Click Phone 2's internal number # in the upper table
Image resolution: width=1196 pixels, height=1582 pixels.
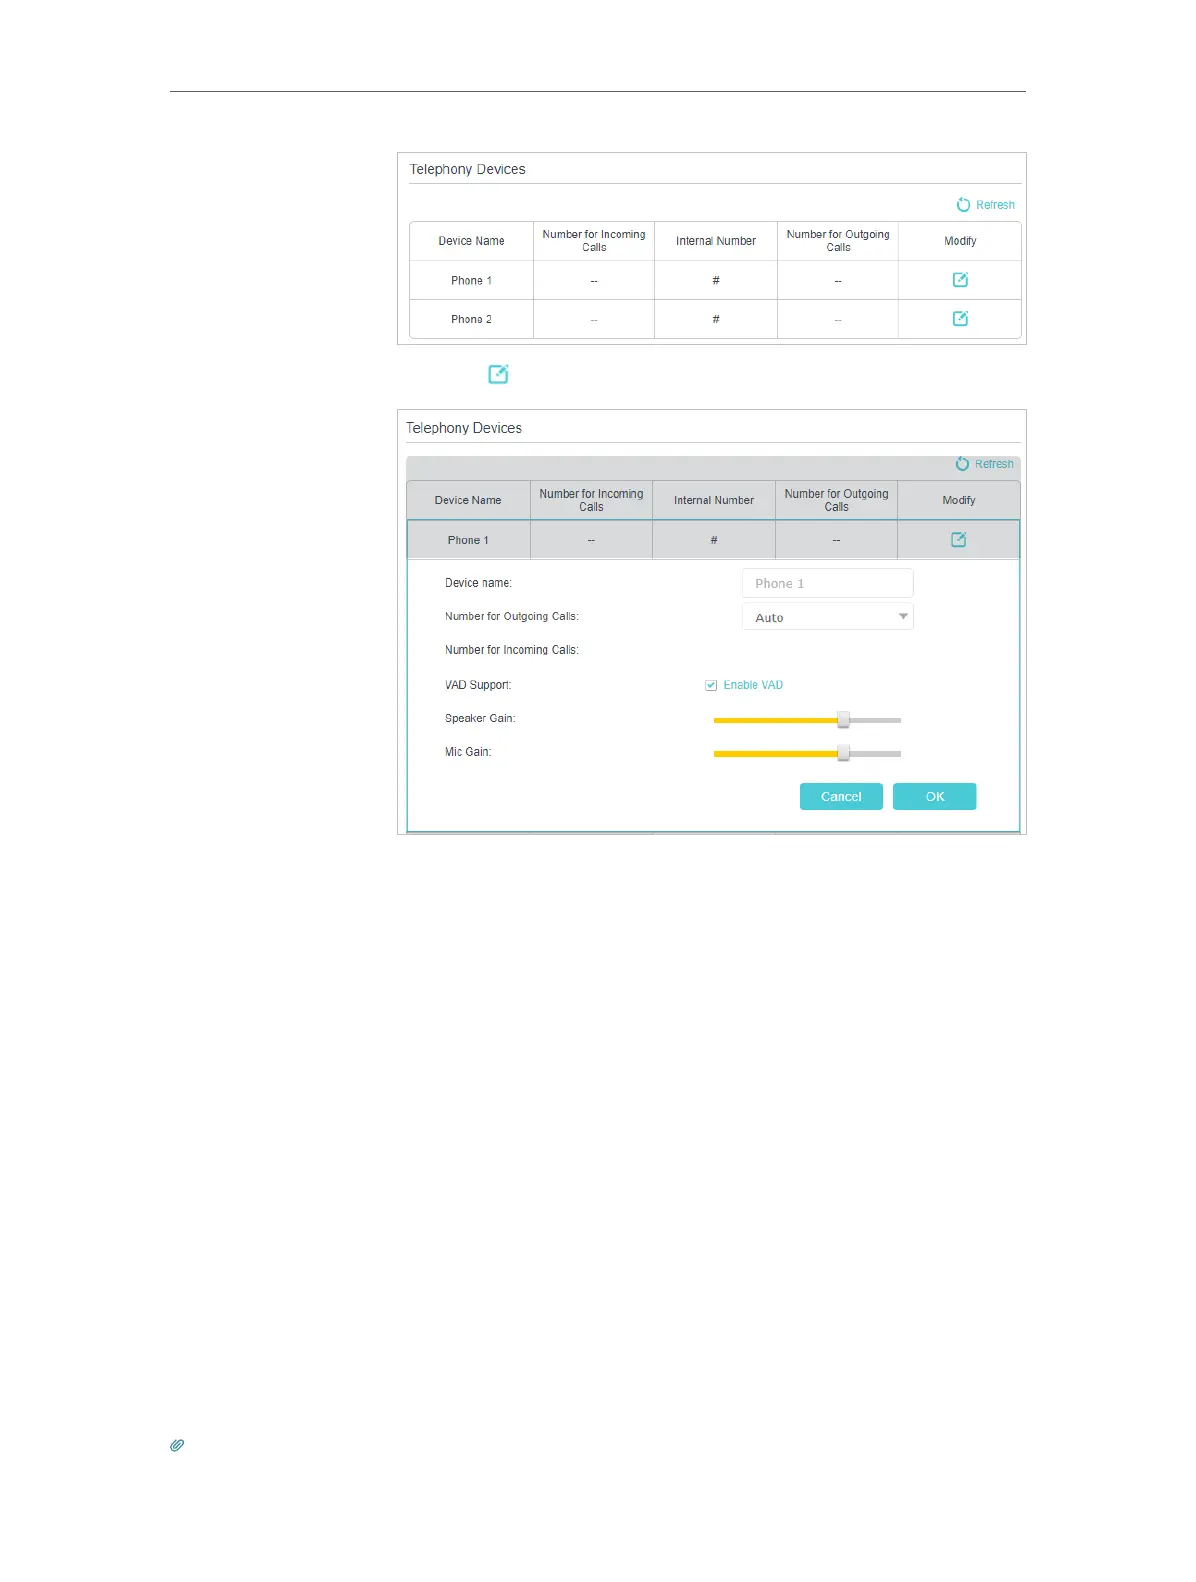click(716, 319)
